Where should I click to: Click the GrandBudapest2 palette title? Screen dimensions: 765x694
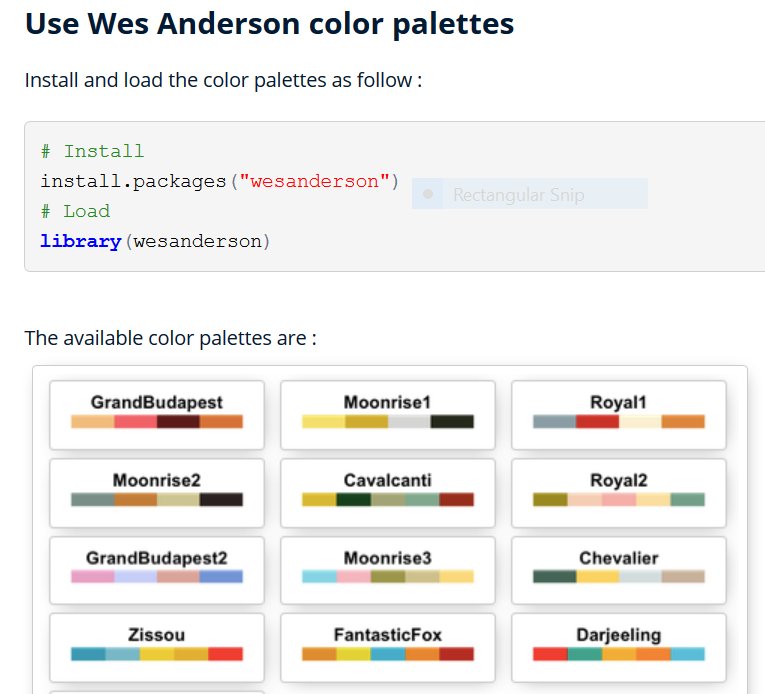point(157,558)
